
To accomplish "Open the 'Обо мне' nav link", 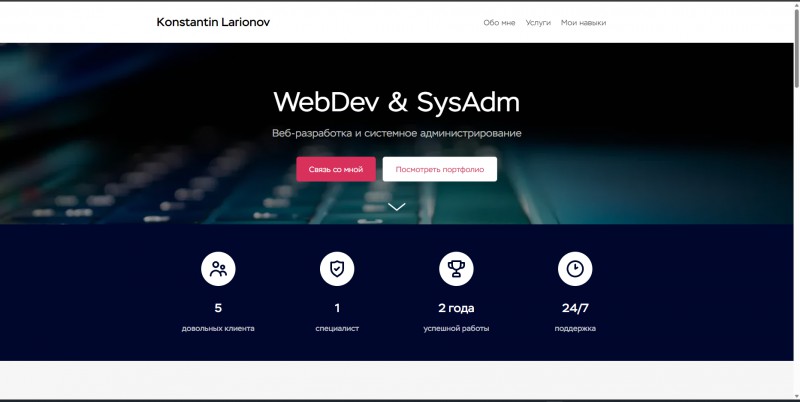I will coord(499,22).
